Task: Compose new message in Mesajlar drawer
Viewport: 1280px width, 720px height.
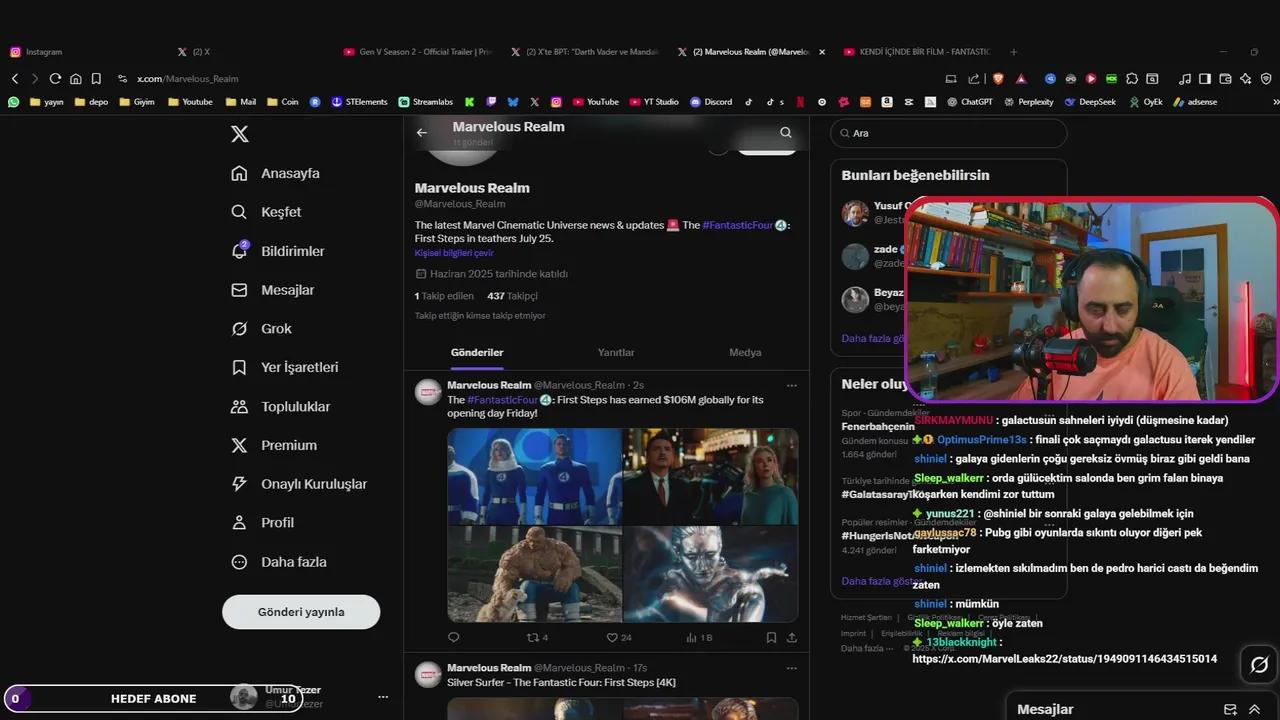Action: click(x=1230, y=709)
